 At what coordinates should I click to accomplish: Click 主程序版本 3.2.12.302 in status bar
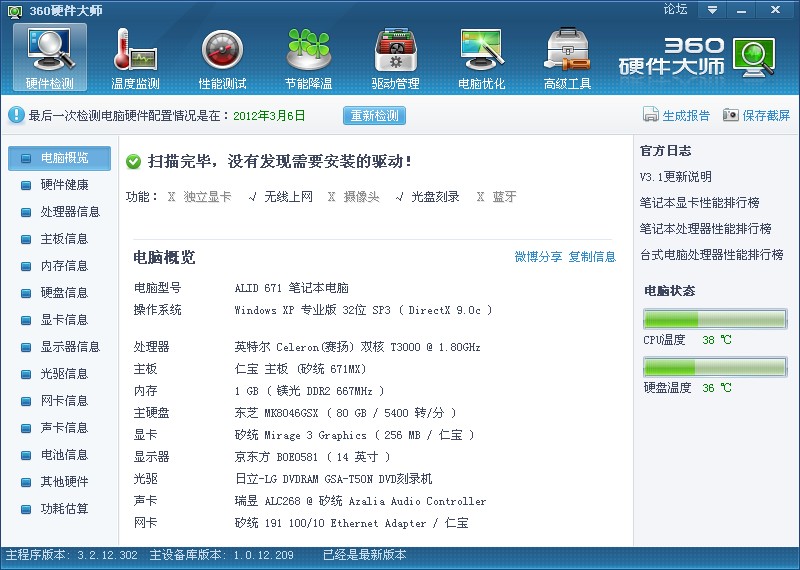71,555
